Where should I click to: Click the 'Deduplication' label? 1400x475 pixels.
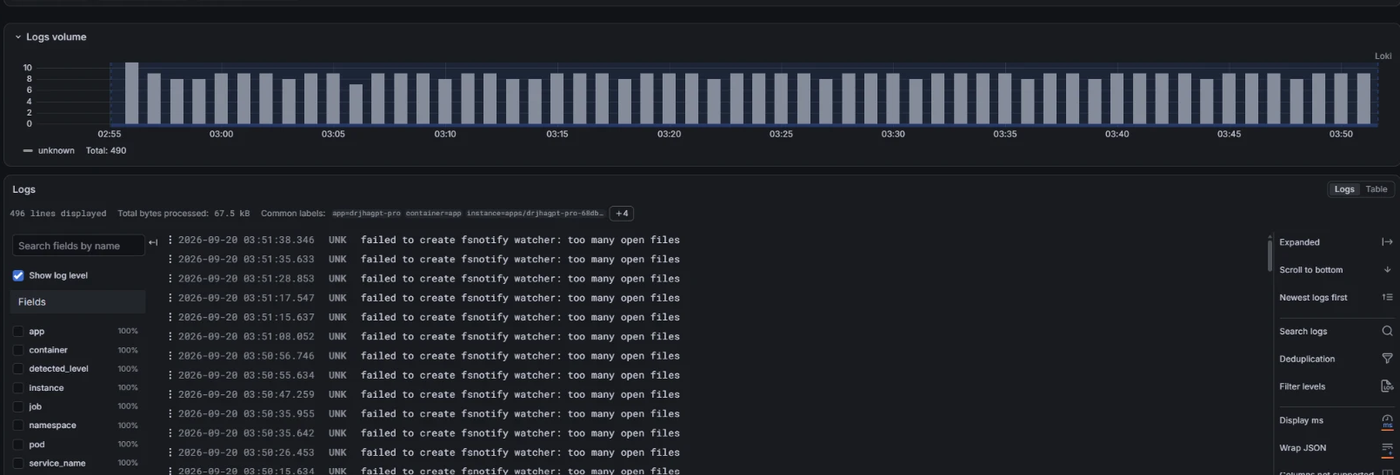tap(1307, 358)
